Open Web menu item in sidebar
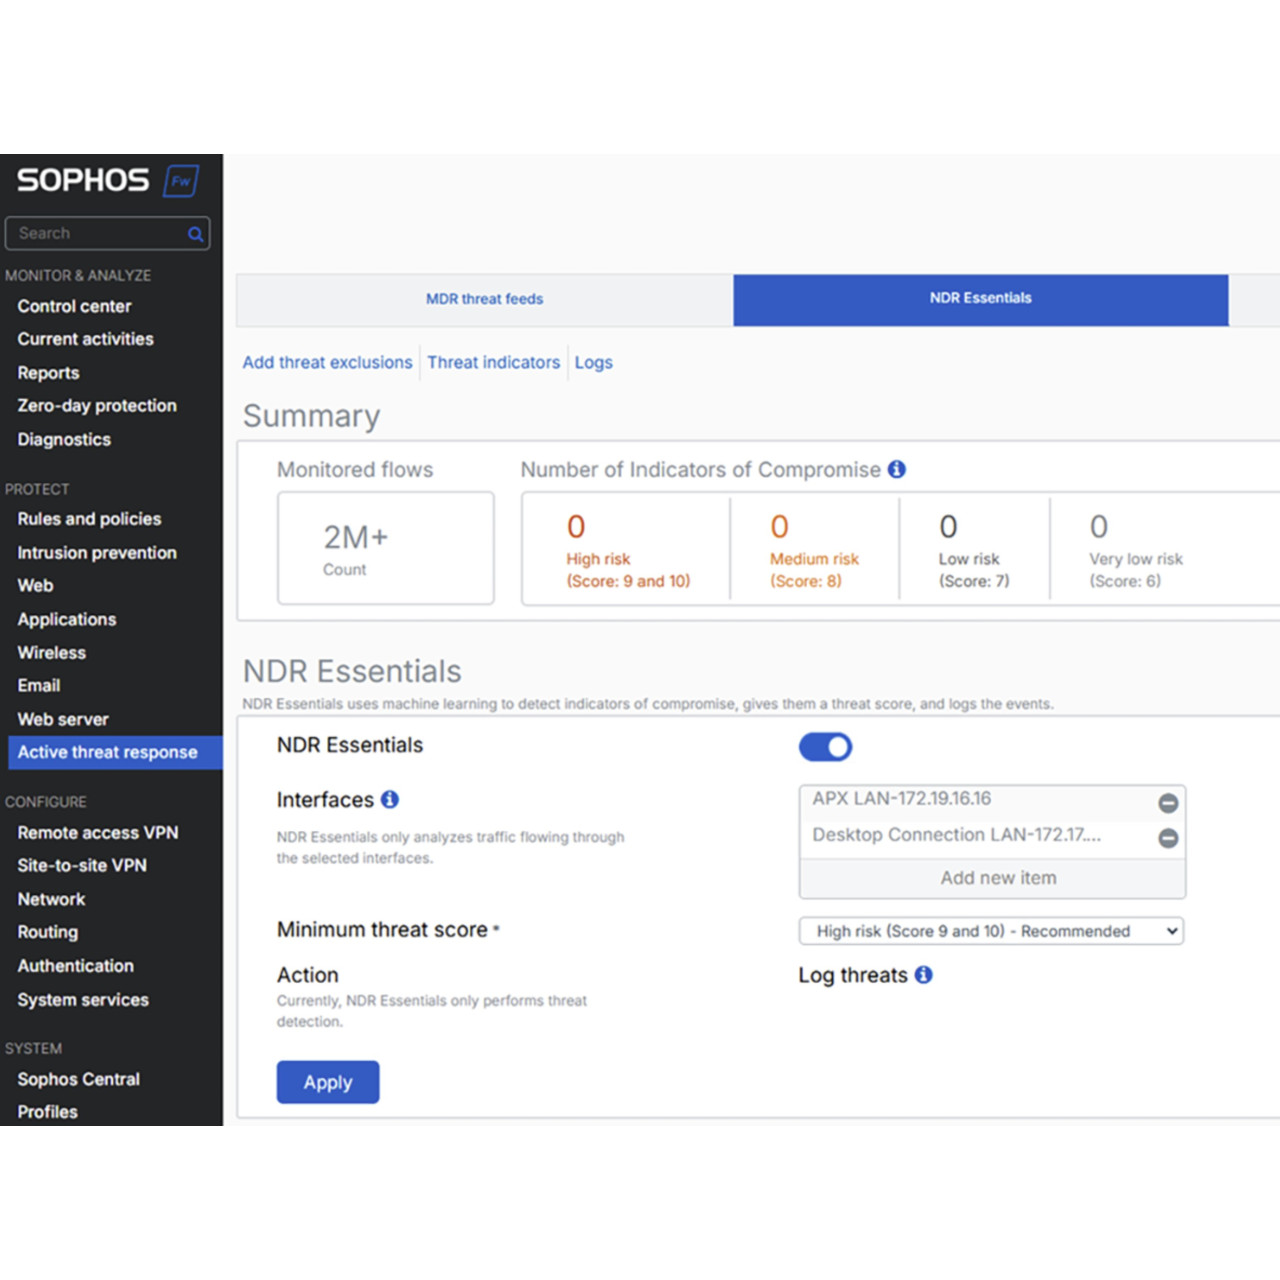 35,586
